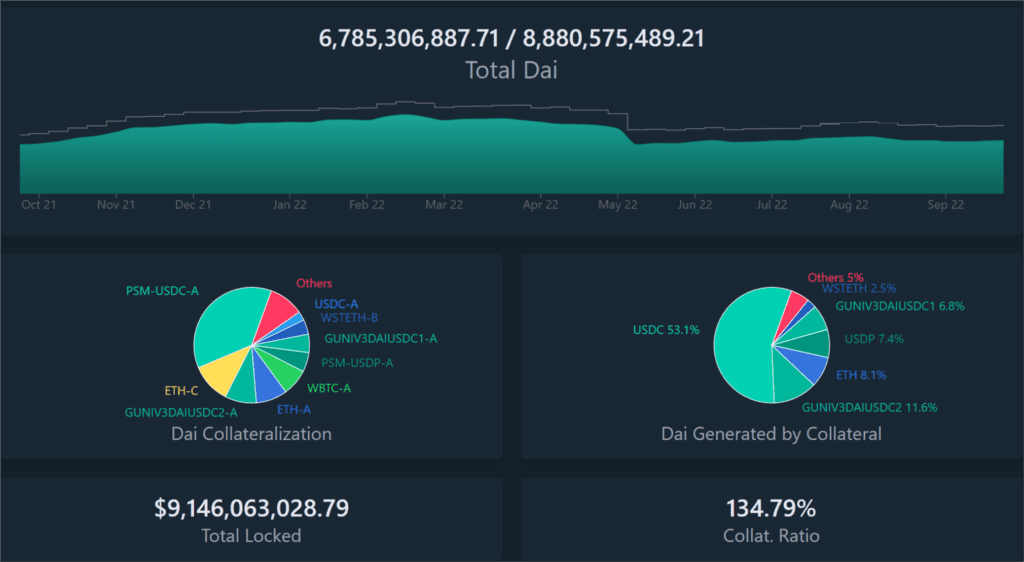Click the GUNIV3DAIUSDC1 6.8% label
This screenshot has height=562, width=1024.
pyautogui.click(x=900, y=306)
